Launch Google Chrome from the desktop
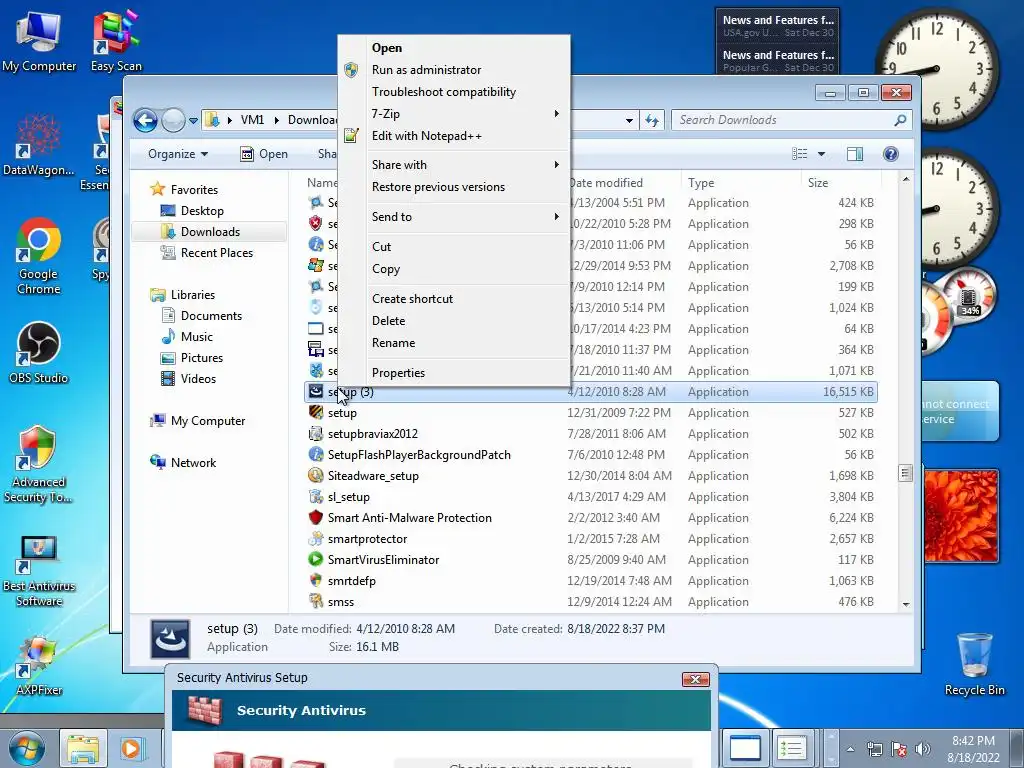This screenshot has height=768, width=1024. (39, 256)
